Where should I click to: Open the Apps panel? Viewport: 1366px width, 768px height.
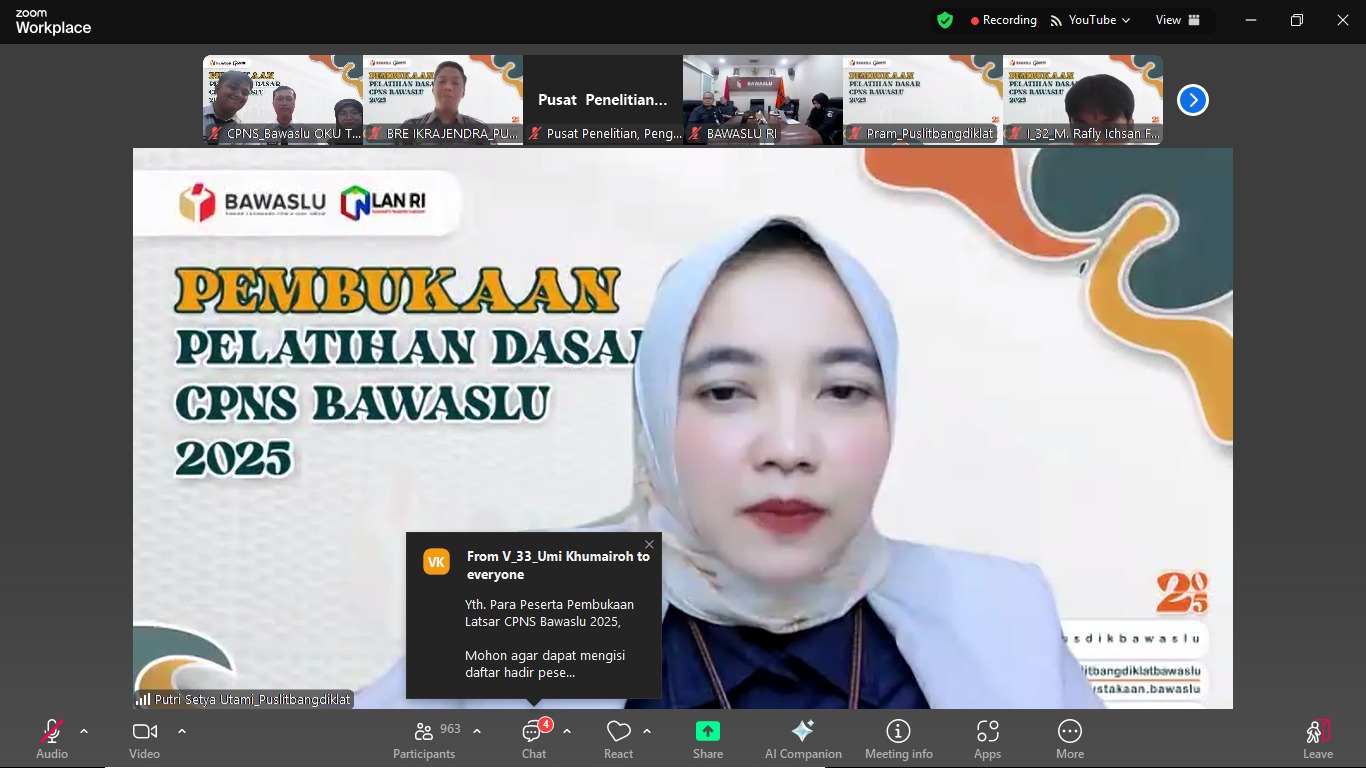tap(987, 739)
